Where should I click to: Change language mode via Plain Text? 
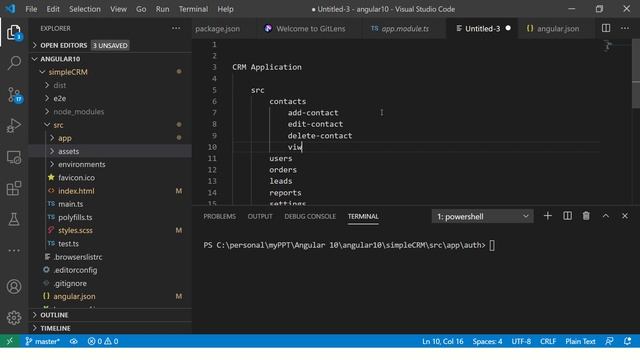click(580, 341)
